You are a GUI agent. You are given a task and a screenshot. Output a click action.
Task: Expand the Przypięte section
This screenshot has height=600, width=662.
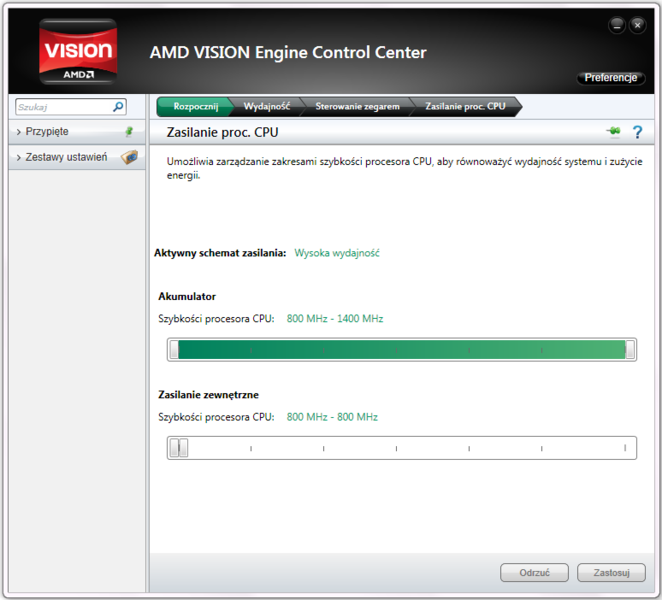(77, 132)
